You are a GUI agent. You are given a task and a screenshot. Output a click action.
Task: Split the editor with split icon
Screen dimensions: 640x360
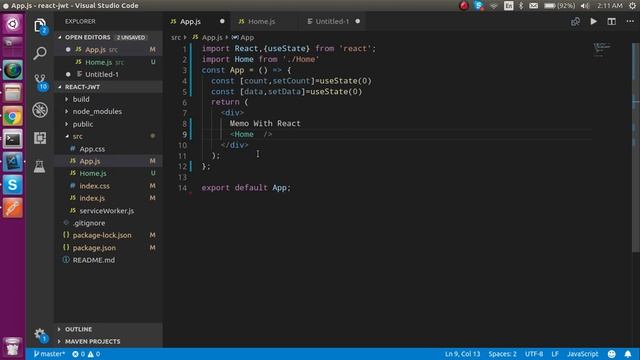611,21
